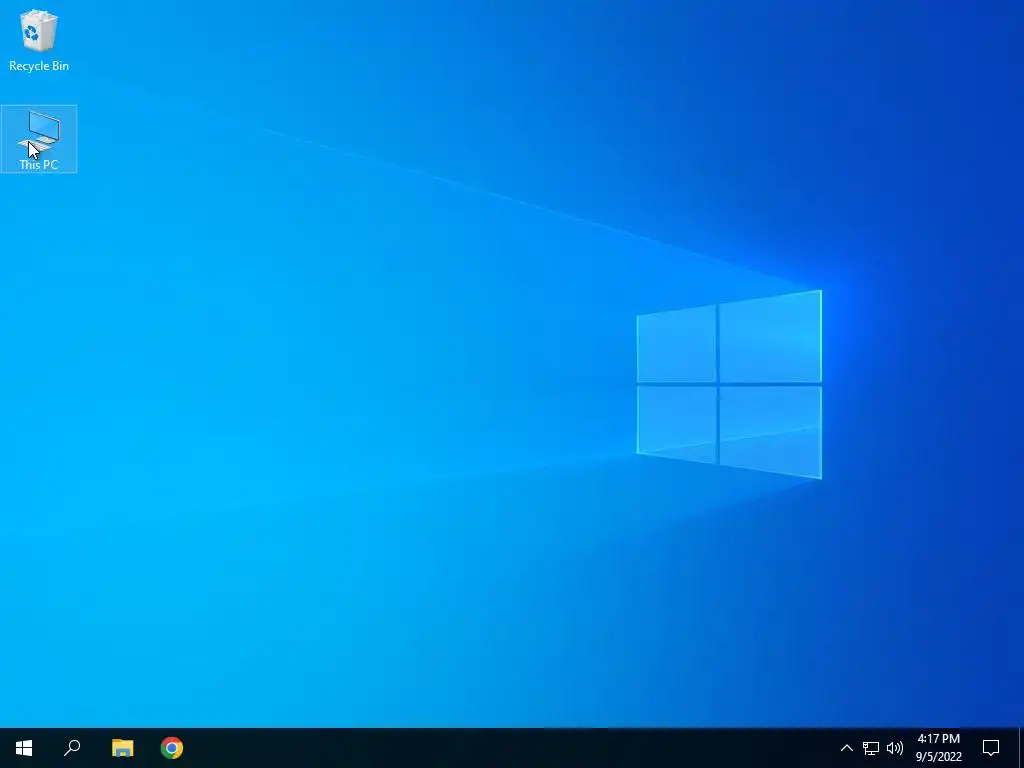Launch File Explorer from the taskbar
This screenshot has width=1024, height=768.
pyautogui.click(x=122, y=748)
